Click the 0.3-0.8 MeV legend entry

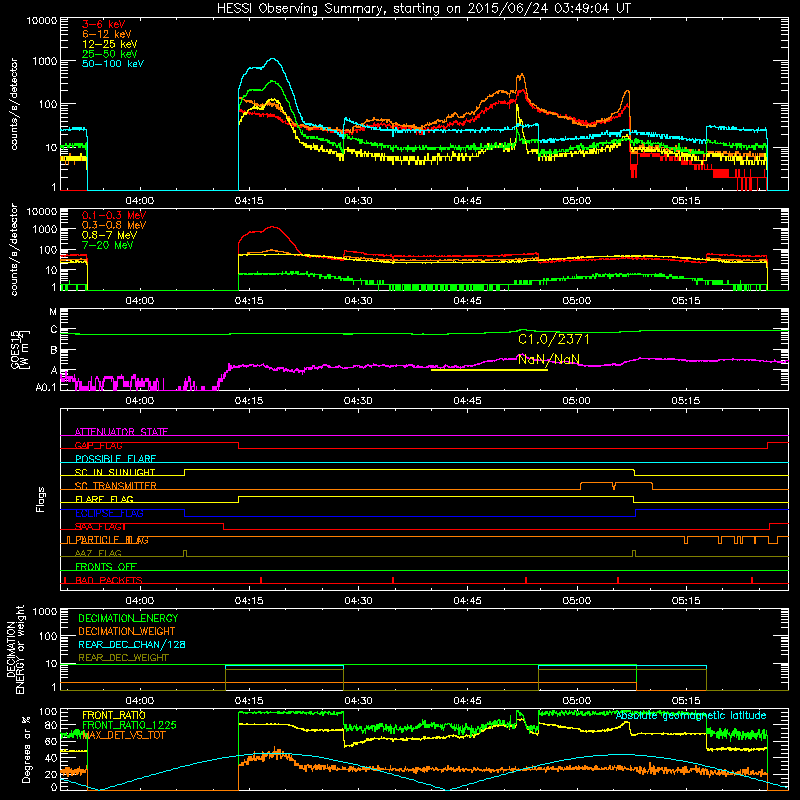click(x=114, y=225)
